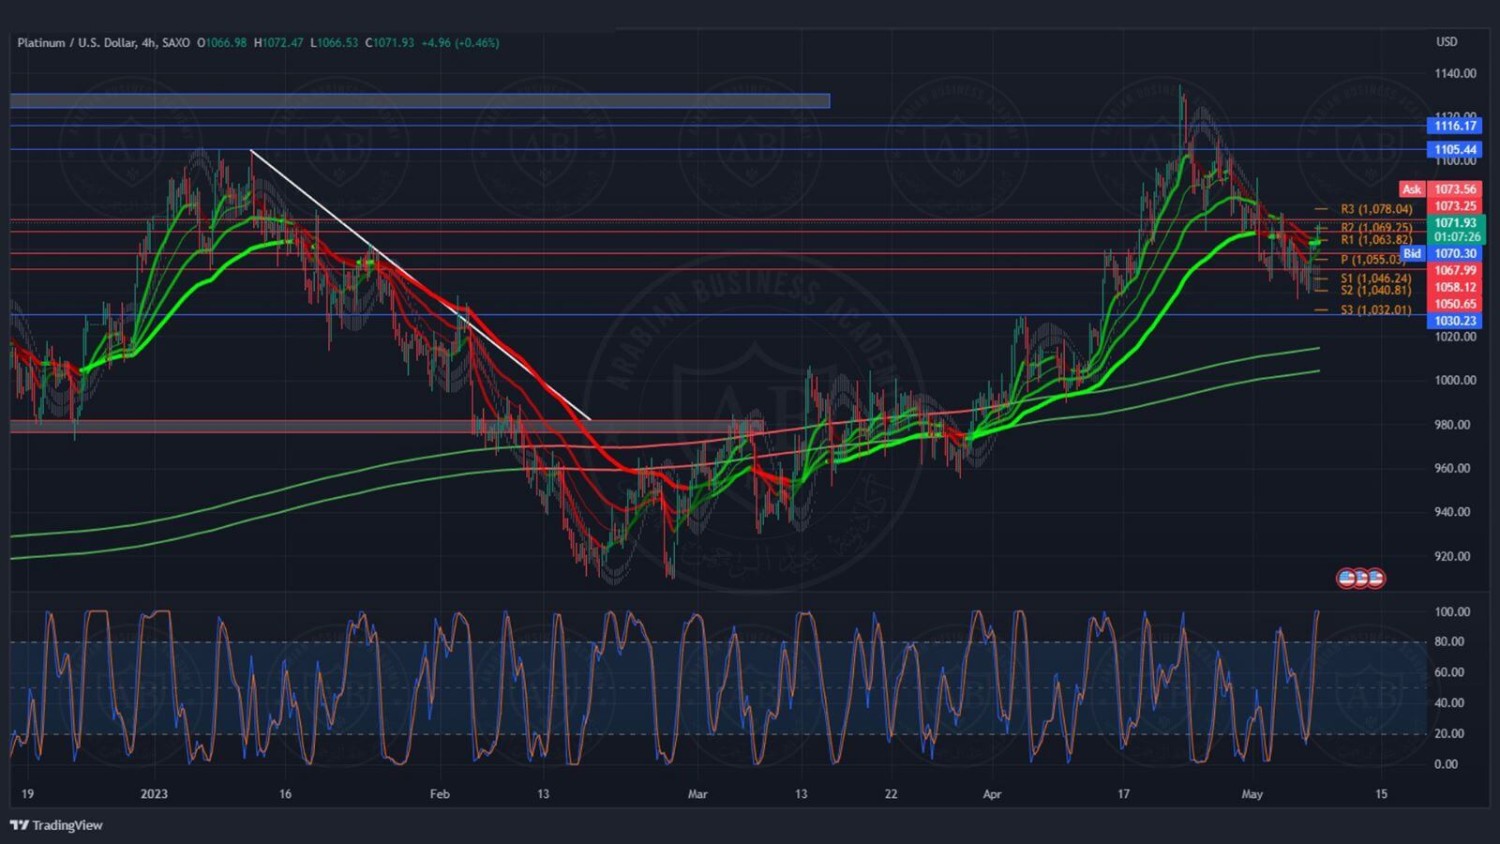The image size is (1500, 844).
Task: Select the blue rectangle zone at chart top
Action: tap(420, 101)
